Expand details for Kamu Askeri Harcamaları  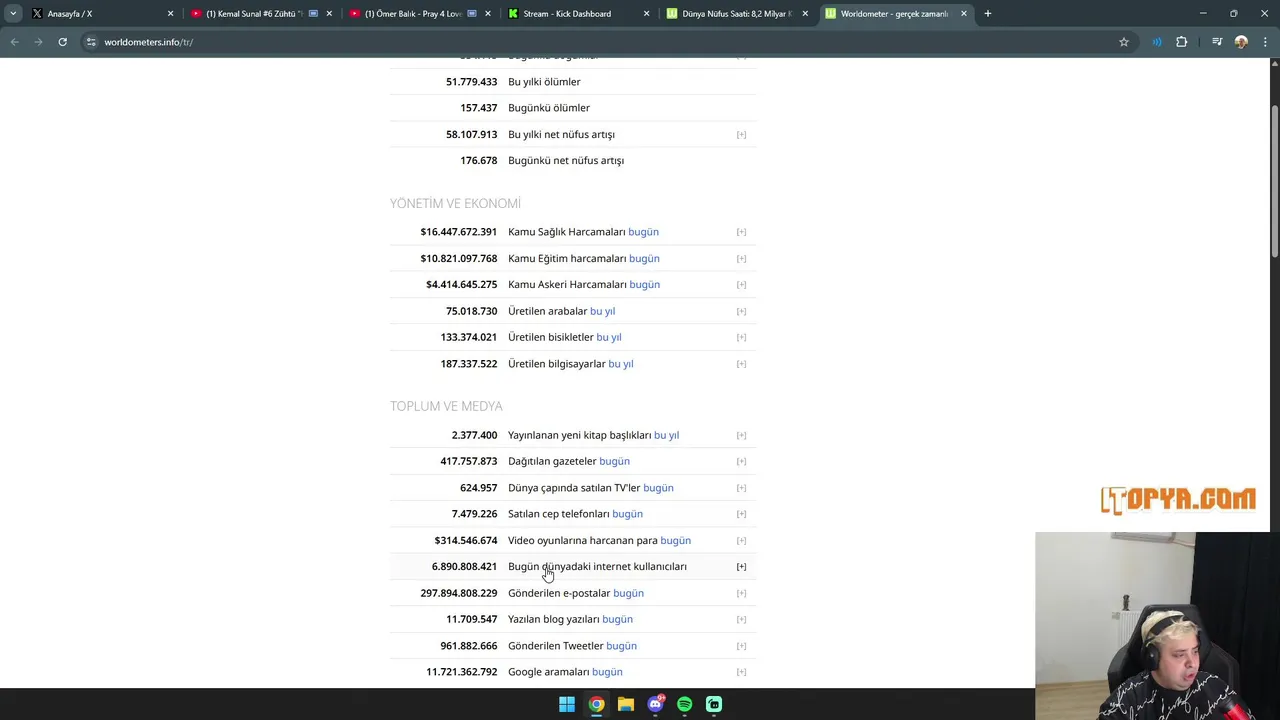pyautogui.click(x=741, y=285)
